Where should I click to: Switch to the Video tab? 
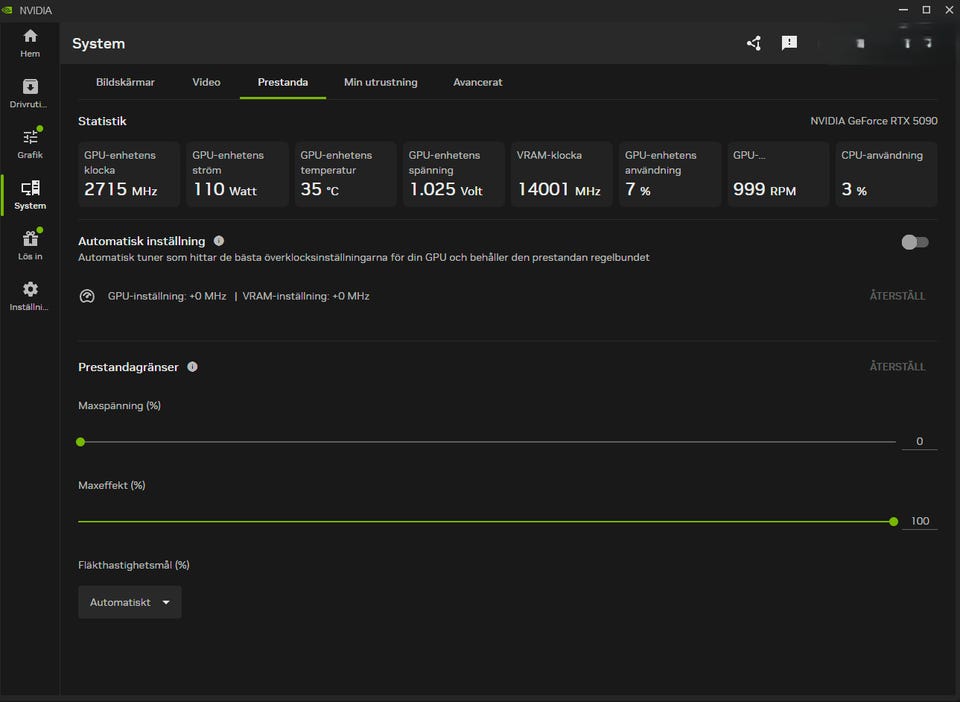pos(206,82)
